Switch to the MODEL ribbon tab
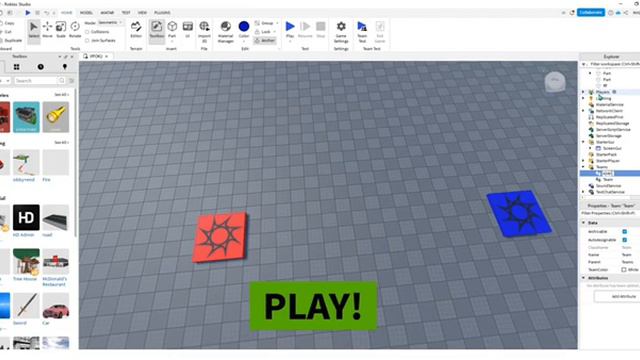The image size is (640, 360). [x=86, y=13]
